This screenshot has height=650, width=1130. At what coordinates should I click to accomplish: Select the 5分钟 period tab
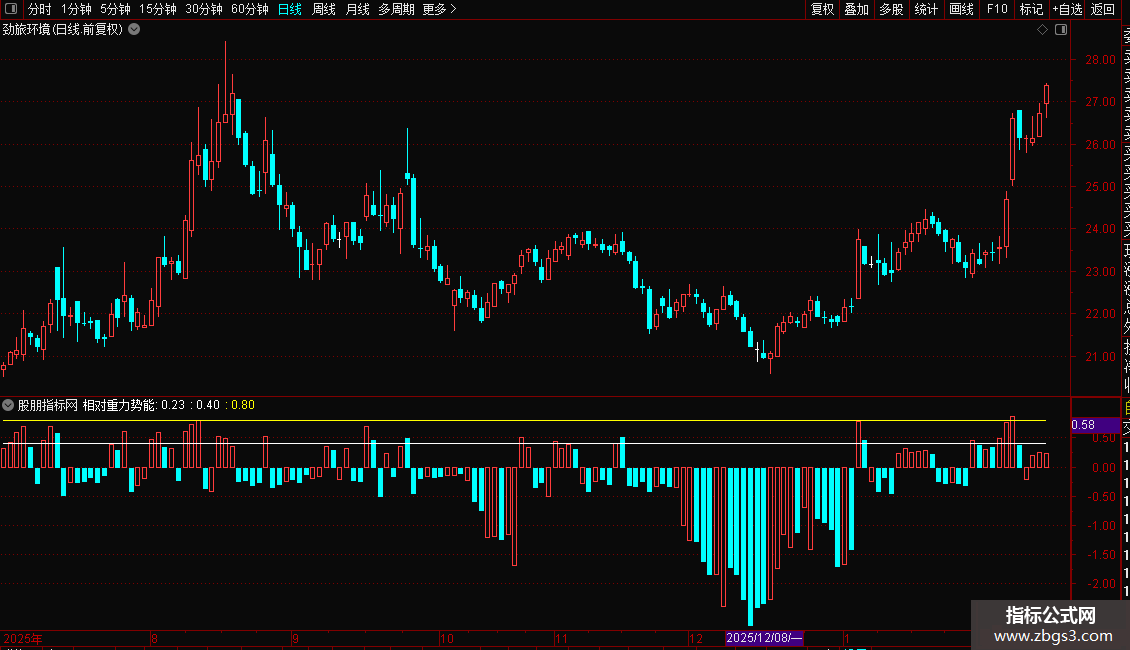tap(115, 9)
